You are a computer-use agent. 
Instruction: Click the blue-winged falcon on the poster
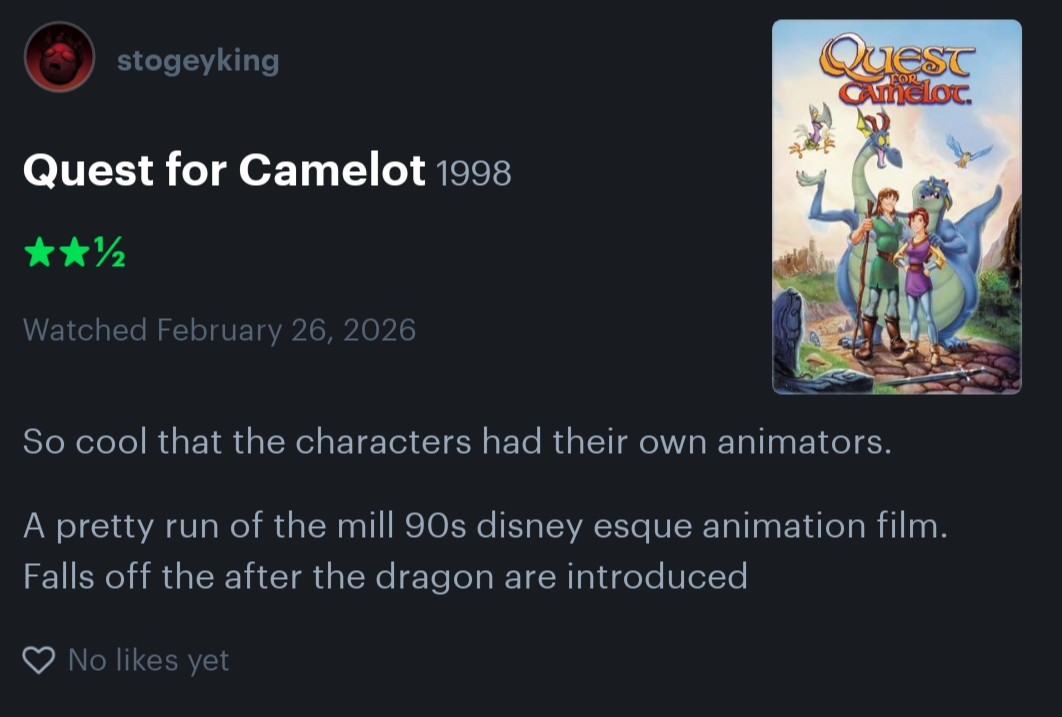click(x=967, y=151)
